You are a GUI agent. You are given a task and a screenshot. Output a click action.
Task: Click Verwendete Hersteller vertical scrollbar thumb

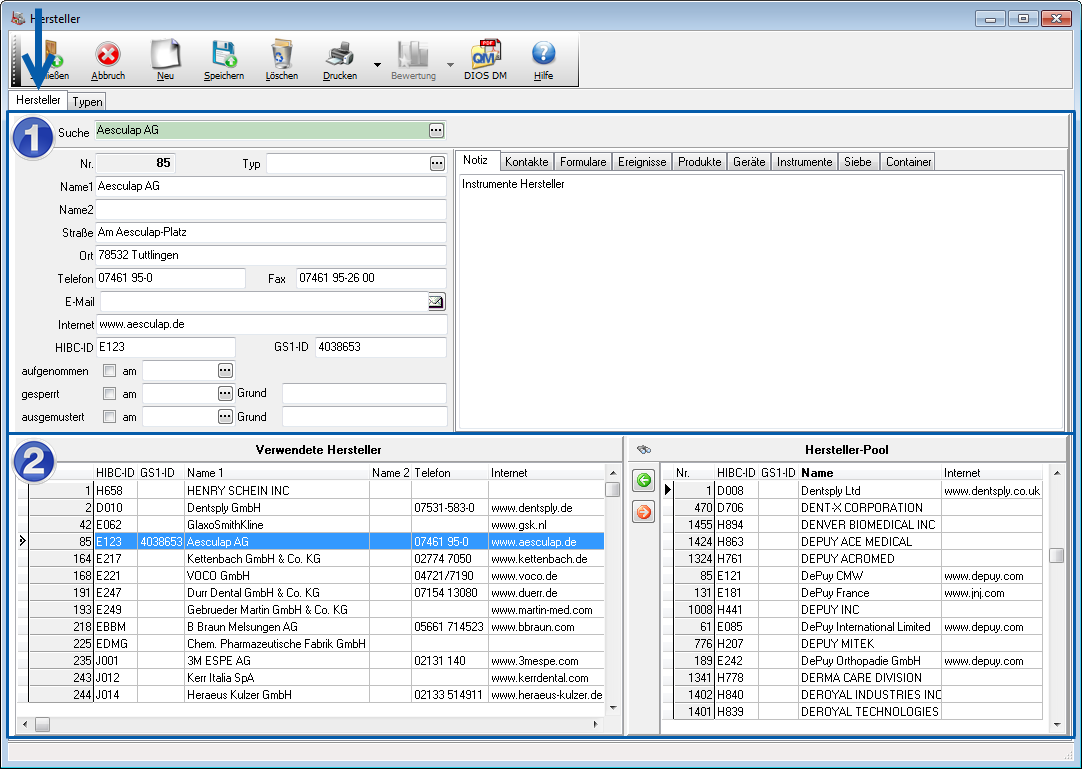coord(612,489)
